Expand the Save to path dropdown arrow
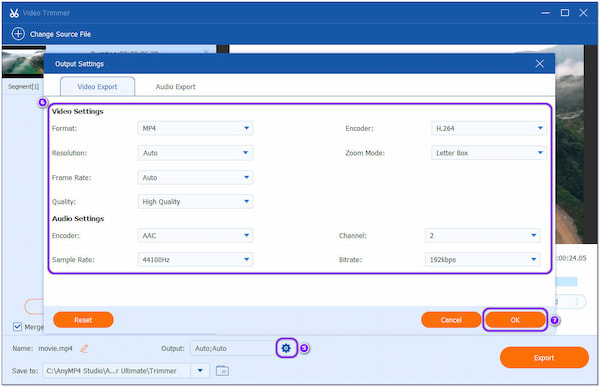 tap(200, 371)
